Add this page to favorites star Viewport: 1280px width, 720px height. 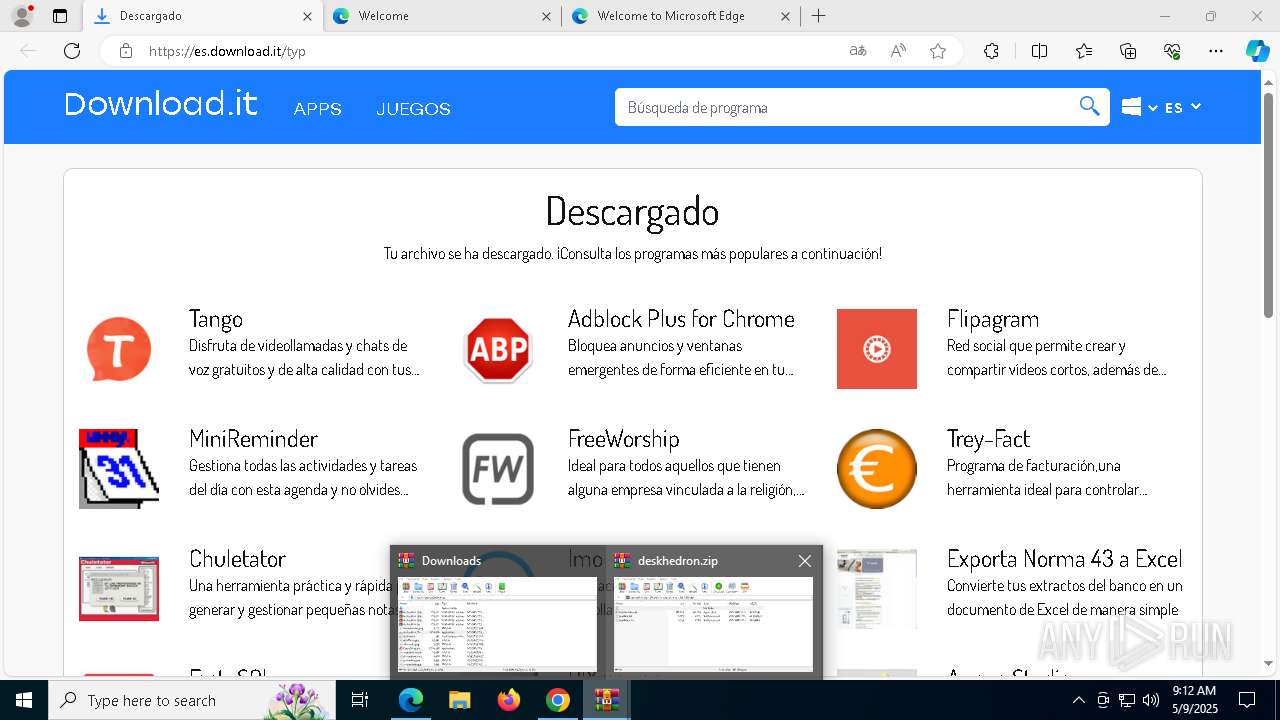coord(938,51)
